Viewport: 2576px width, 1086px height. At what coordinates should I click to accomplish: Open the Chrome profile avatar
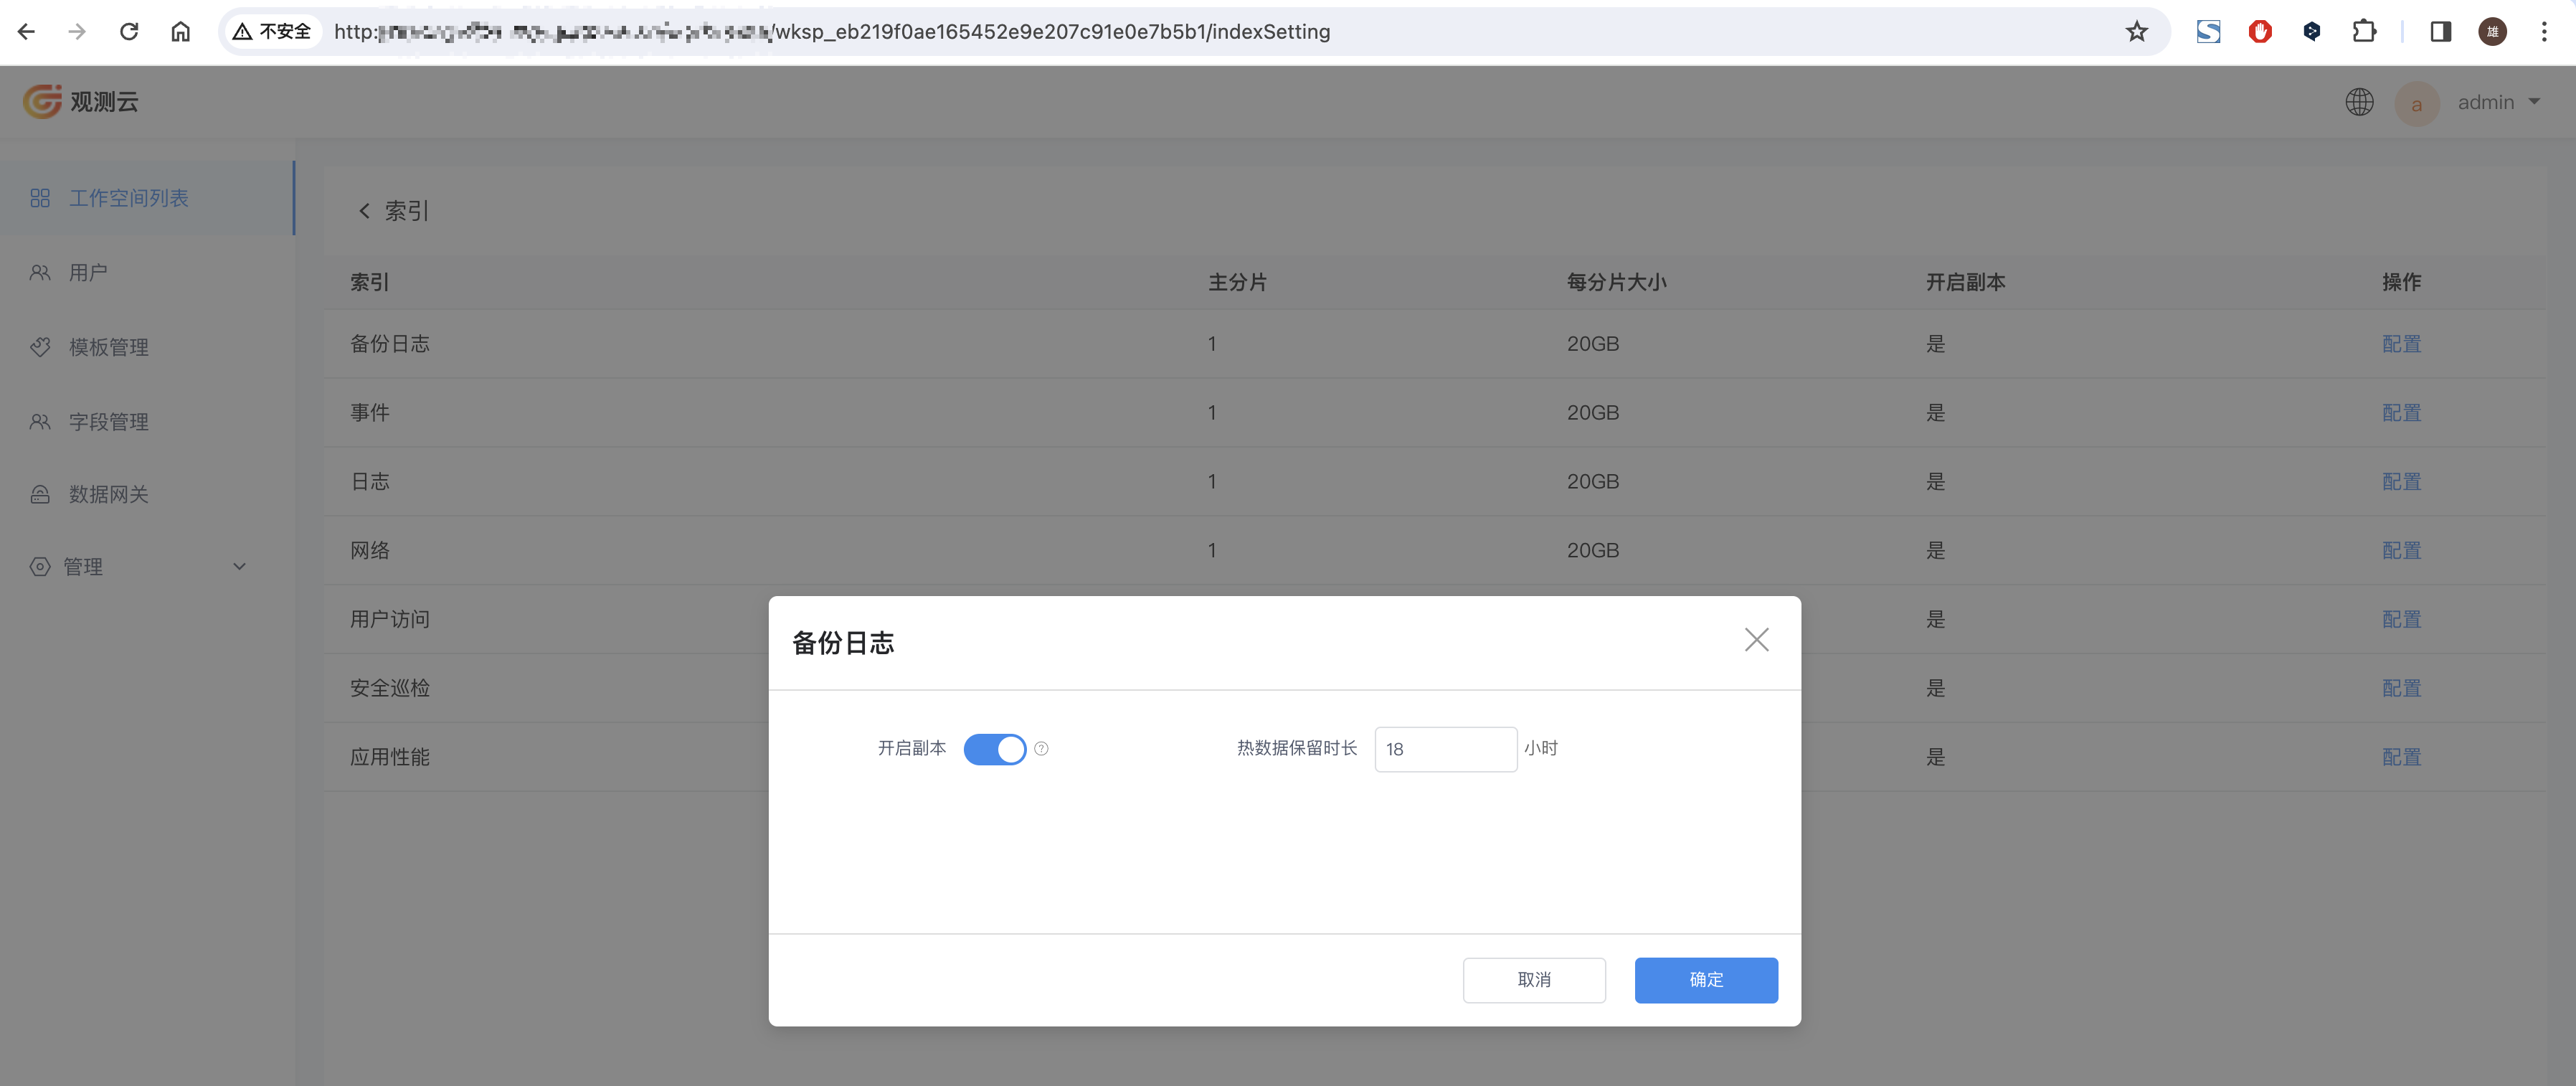(2492, 32)
